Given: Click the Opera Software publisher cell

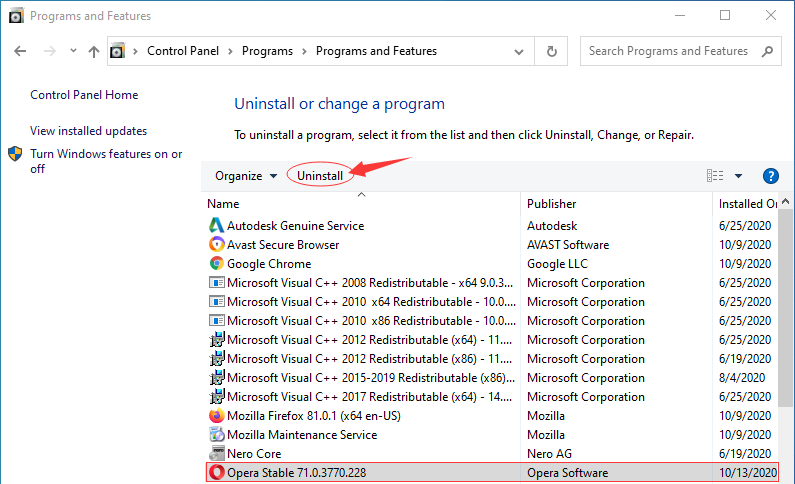Looking at the screenshot, I should [567, 473].
